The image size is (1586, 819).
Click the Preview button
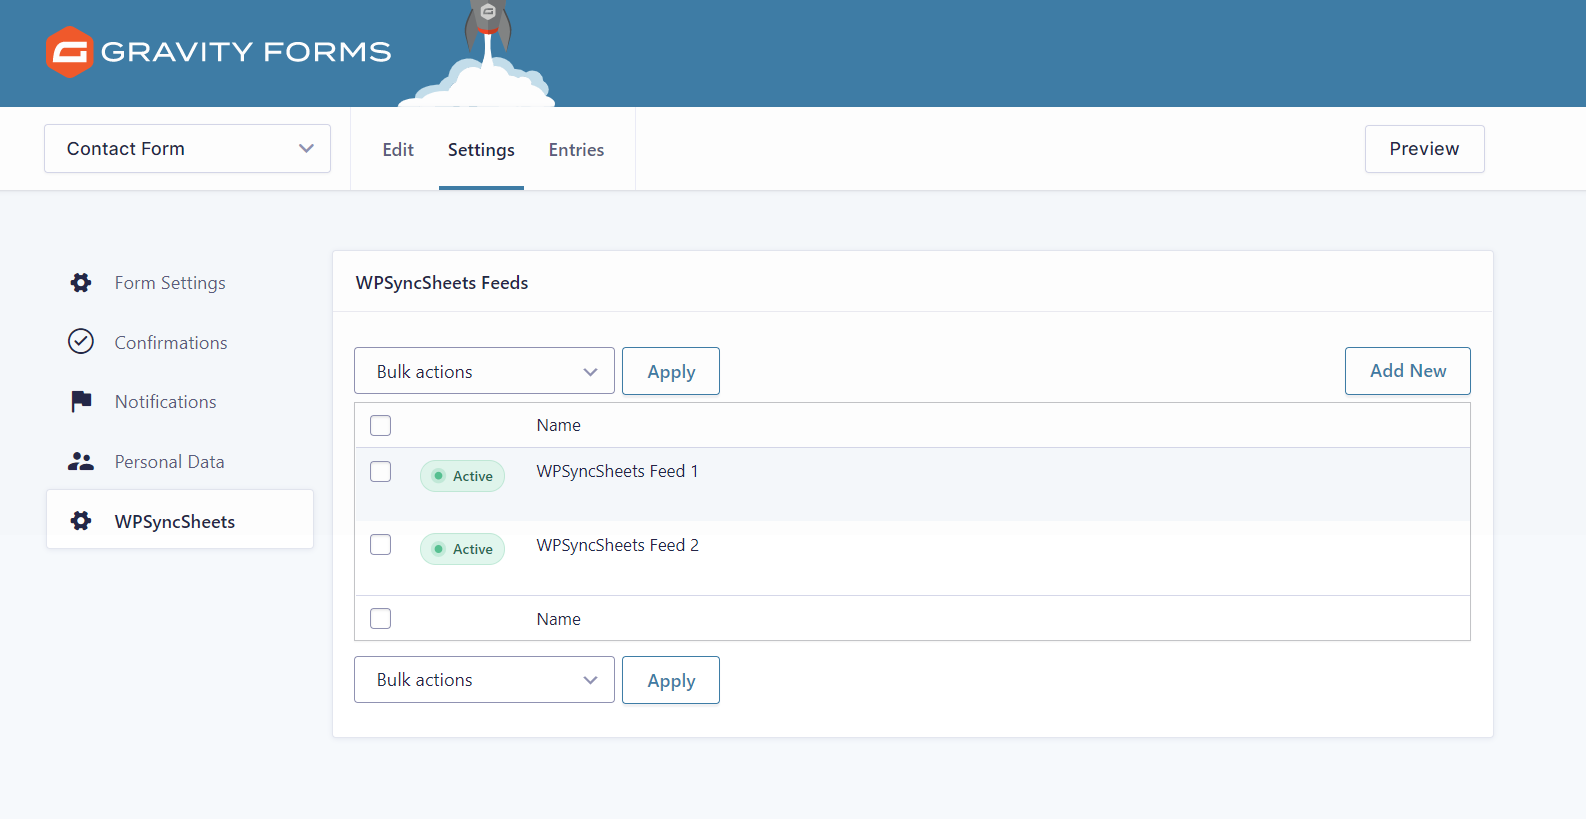point(1424,149)
